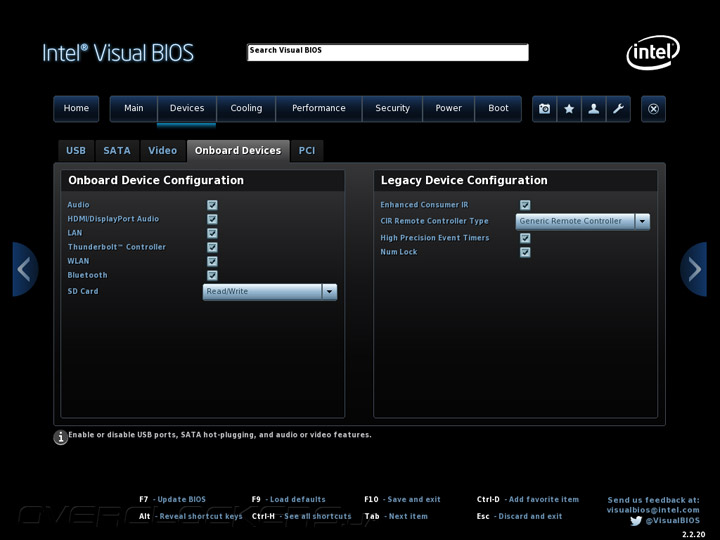Click the F10 Save and exit shortcut

(402, 500)
